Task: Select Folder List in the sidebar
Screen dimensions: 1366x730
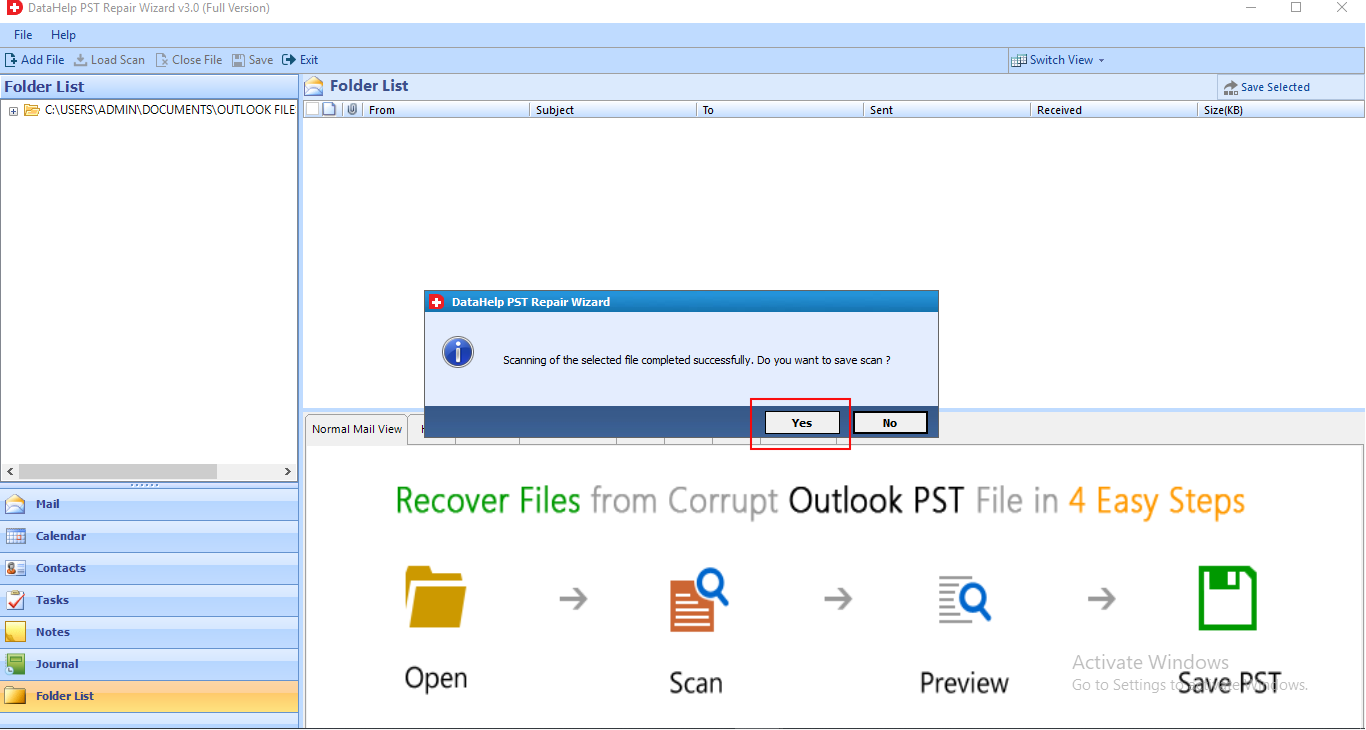Action: pos(149,696)
